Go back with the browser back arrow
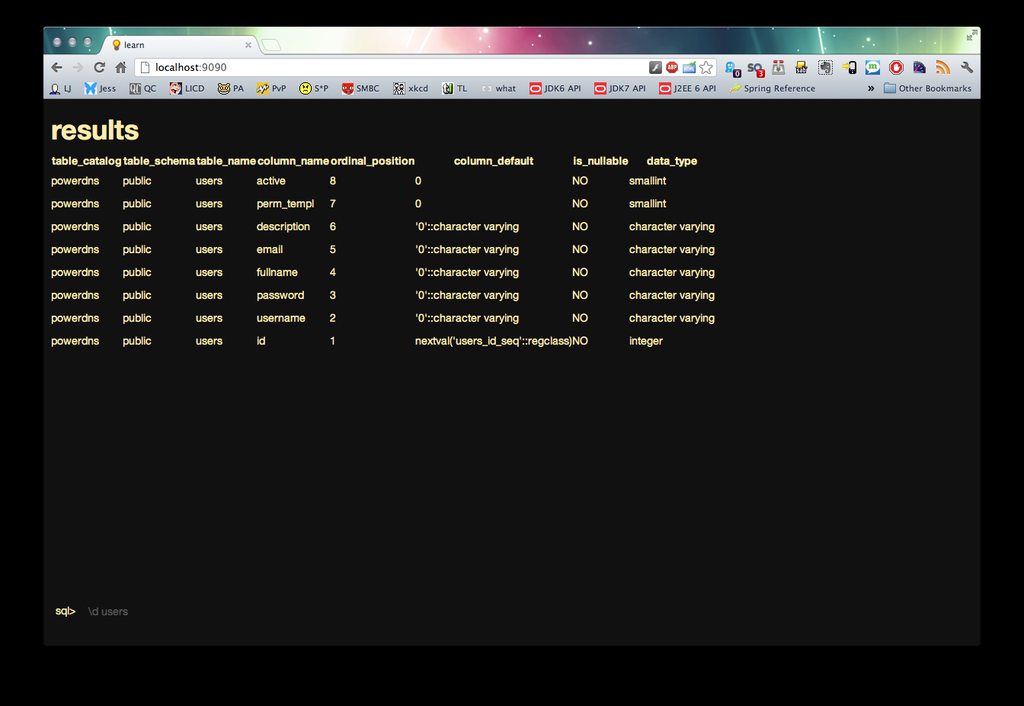 (x=57, y=67)
